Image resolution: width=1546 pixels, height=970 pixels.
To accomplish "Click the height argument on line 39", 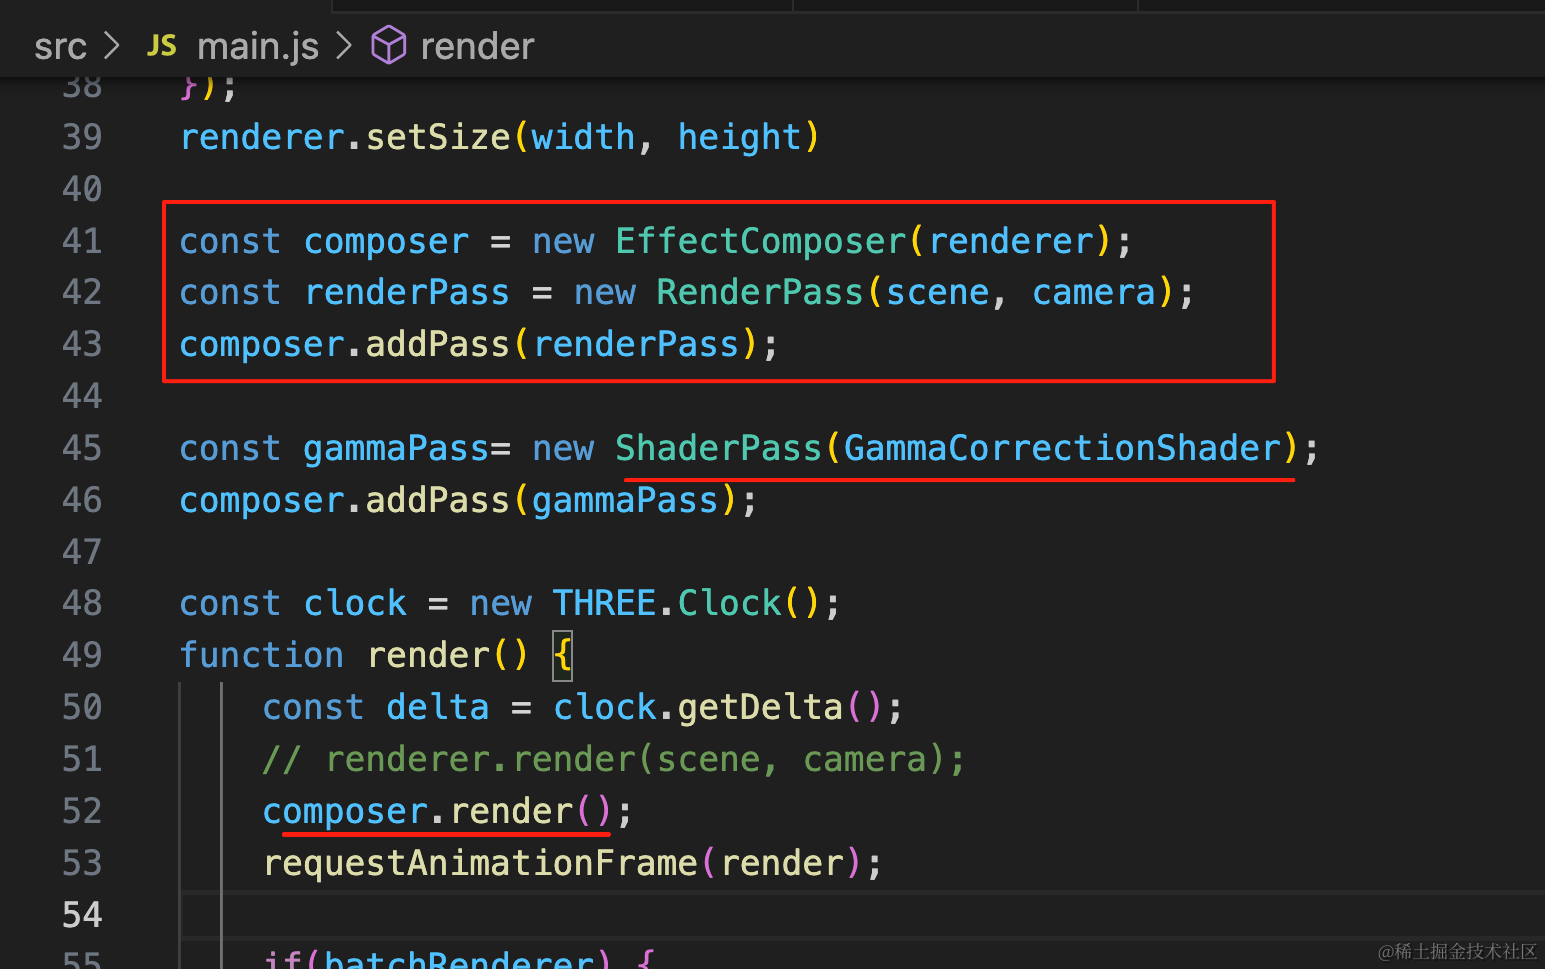I will point(740,137).
